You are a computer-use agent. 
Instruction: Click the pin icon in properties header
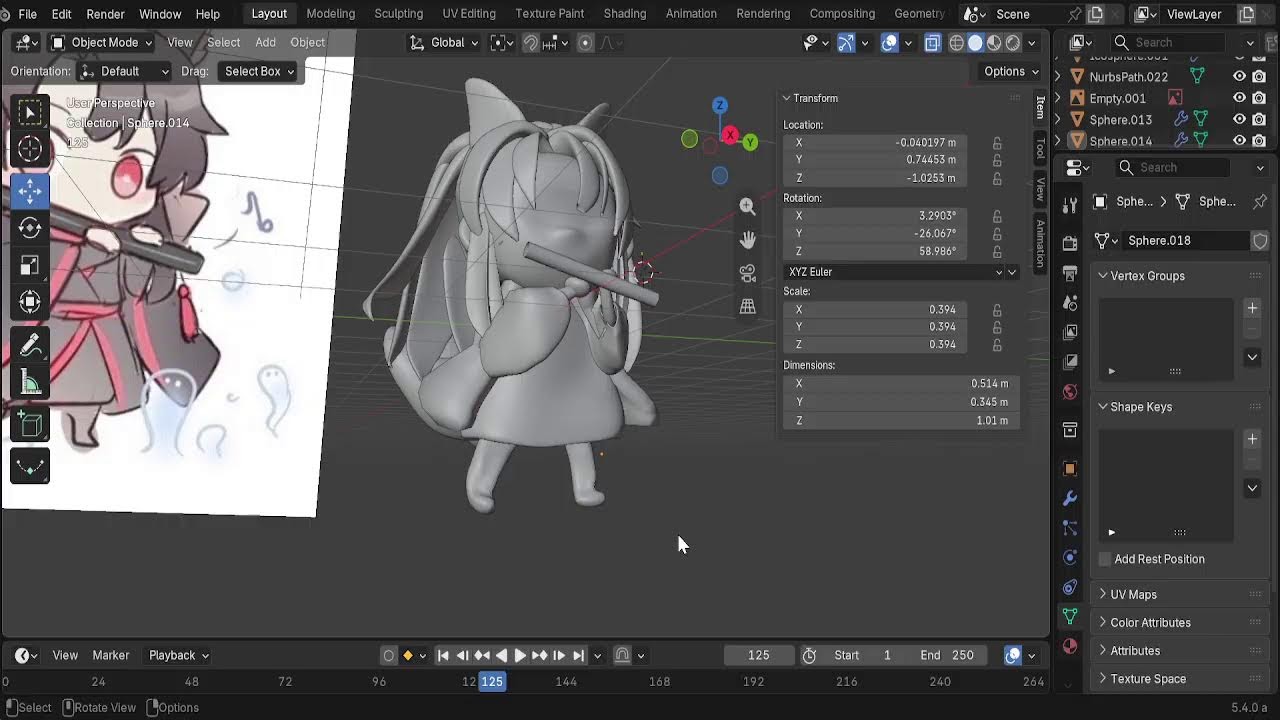point(1260,201)
